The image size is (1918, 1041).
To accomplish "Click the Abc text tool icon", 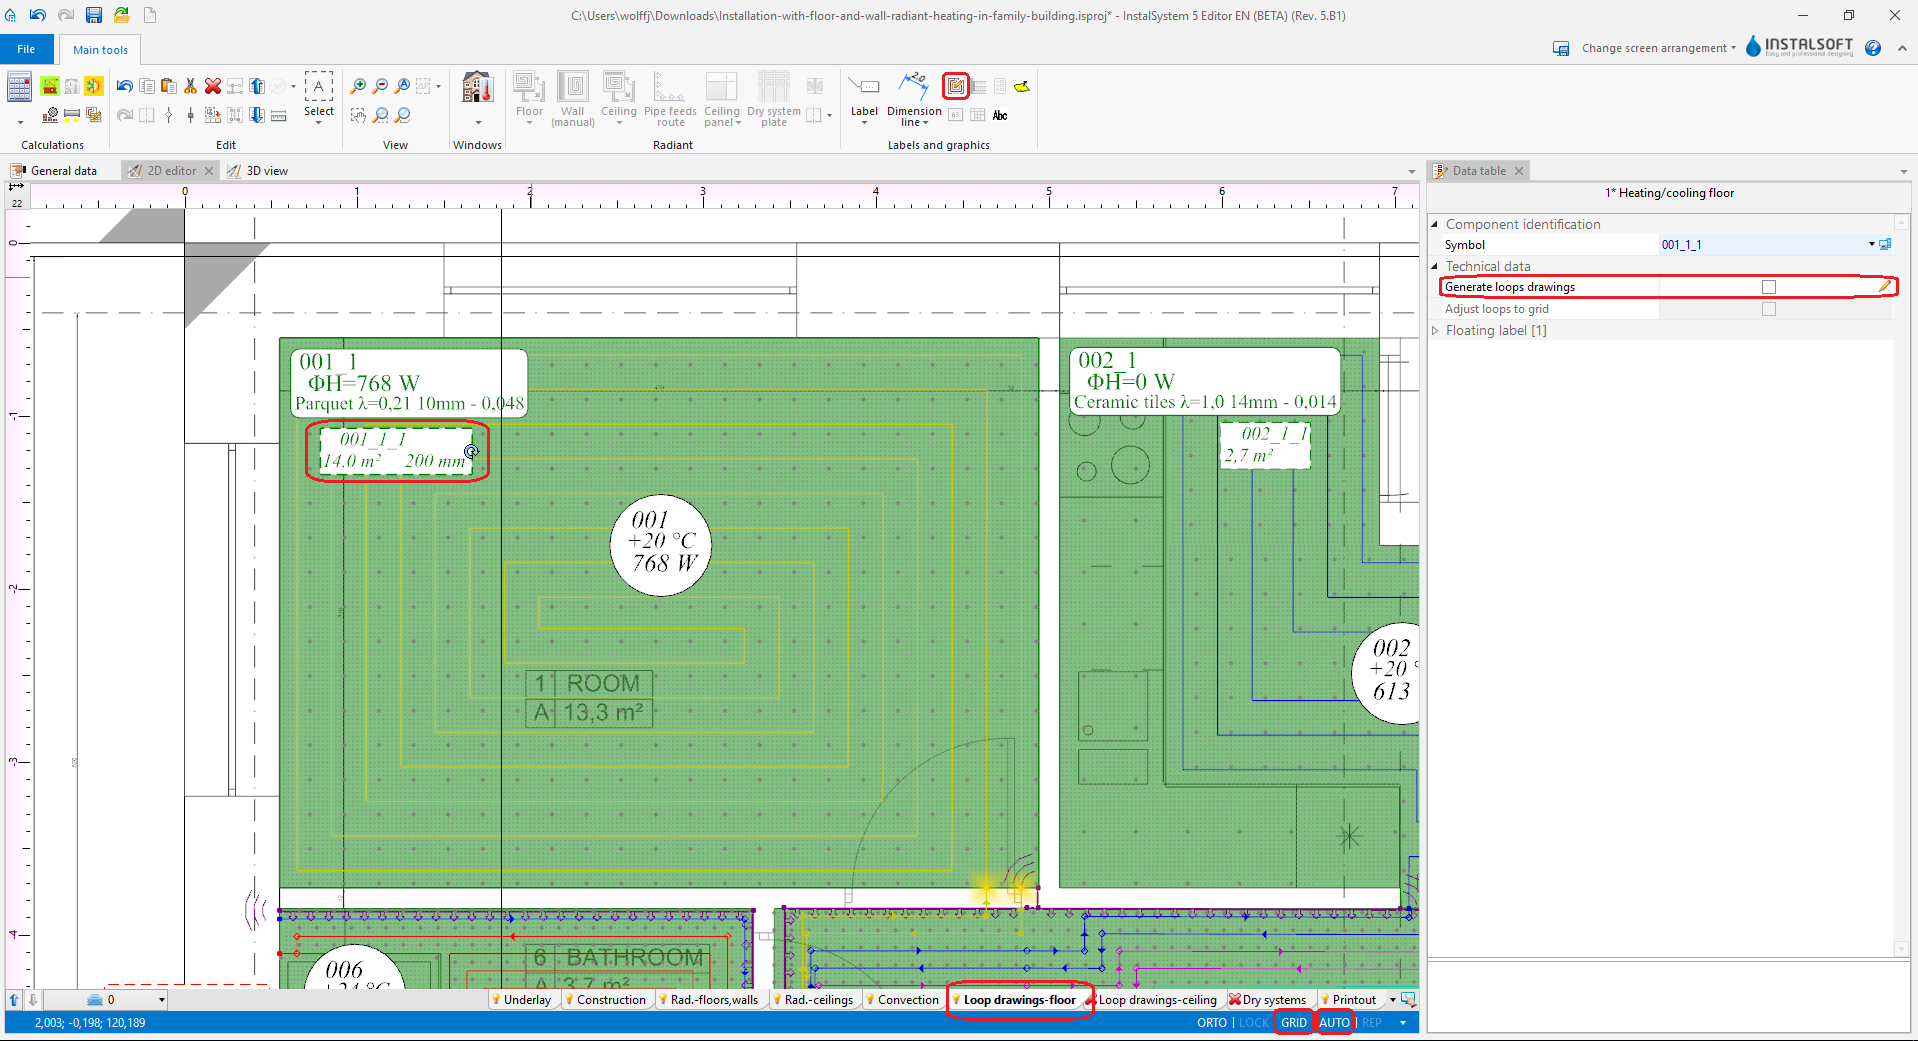I will 1000,116.
